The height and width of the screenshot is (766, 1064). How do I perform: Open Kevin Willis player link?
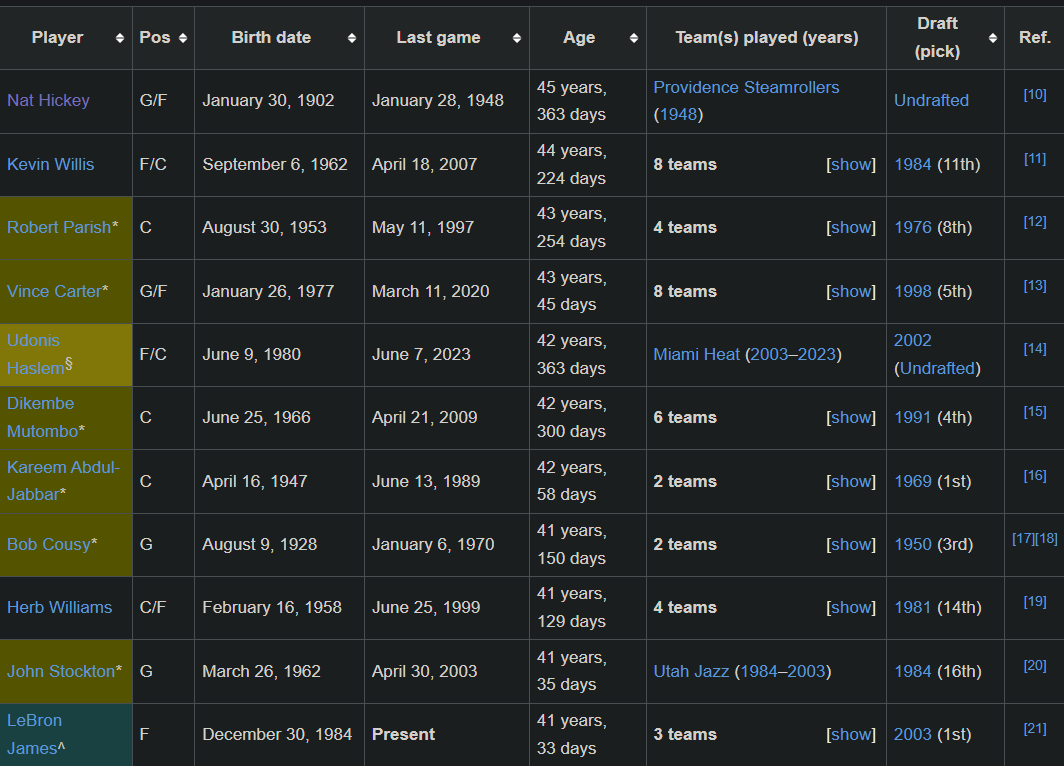click(x=51, y=164)
